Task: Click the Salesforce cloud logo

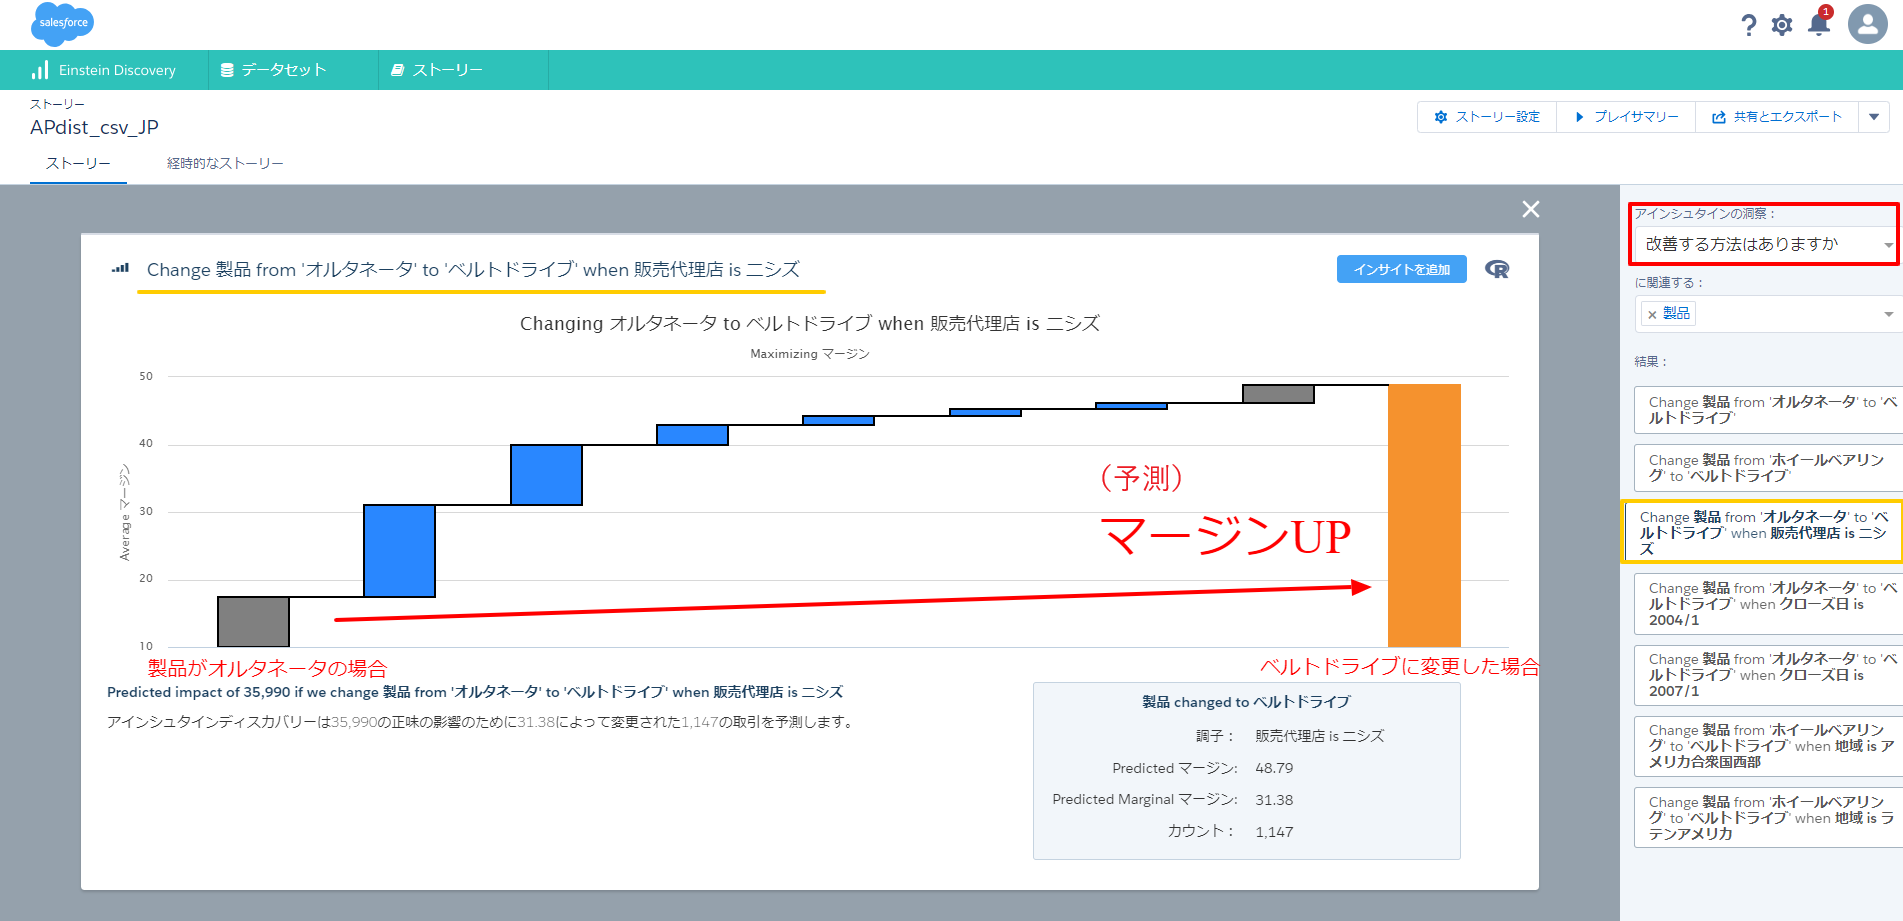Action: [x=62, y=23]
